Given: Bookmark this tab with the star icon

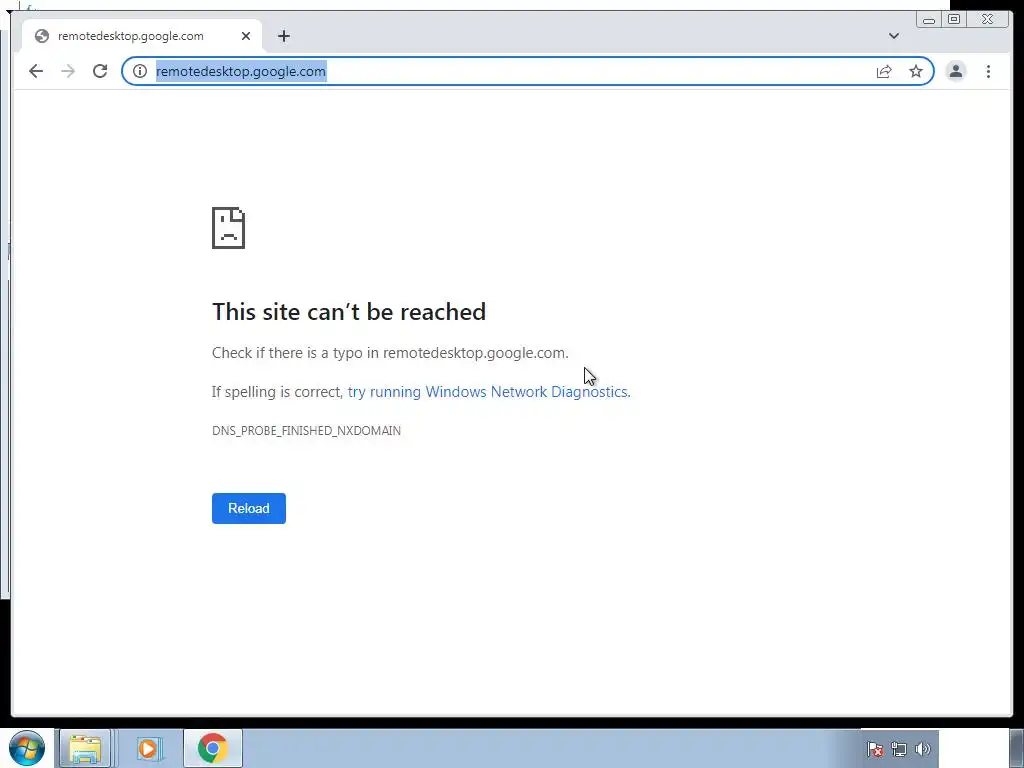Looking at the screenshot, I should 916,71.
